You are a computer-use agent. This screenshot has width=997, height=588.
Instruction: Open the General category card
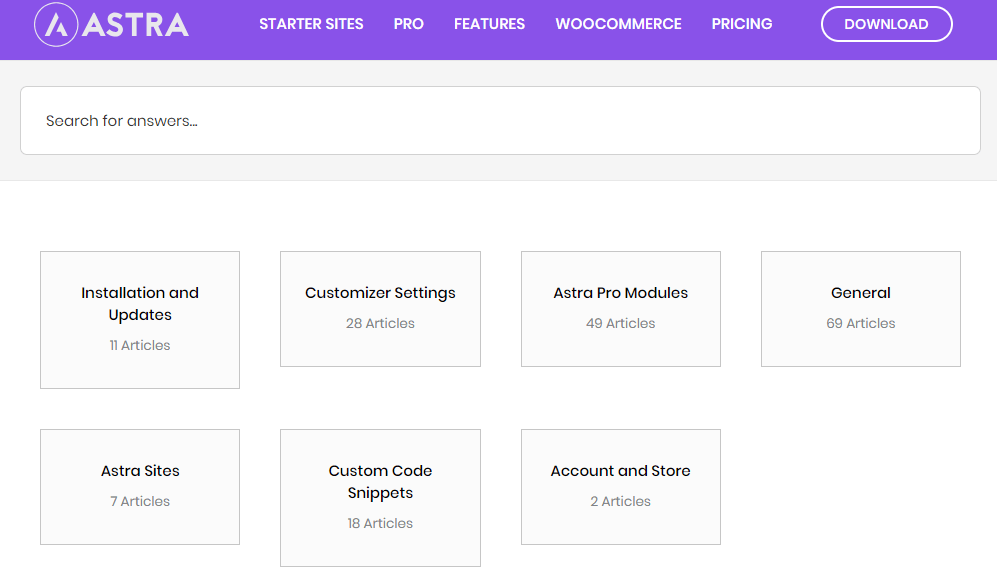coord(861,309)
